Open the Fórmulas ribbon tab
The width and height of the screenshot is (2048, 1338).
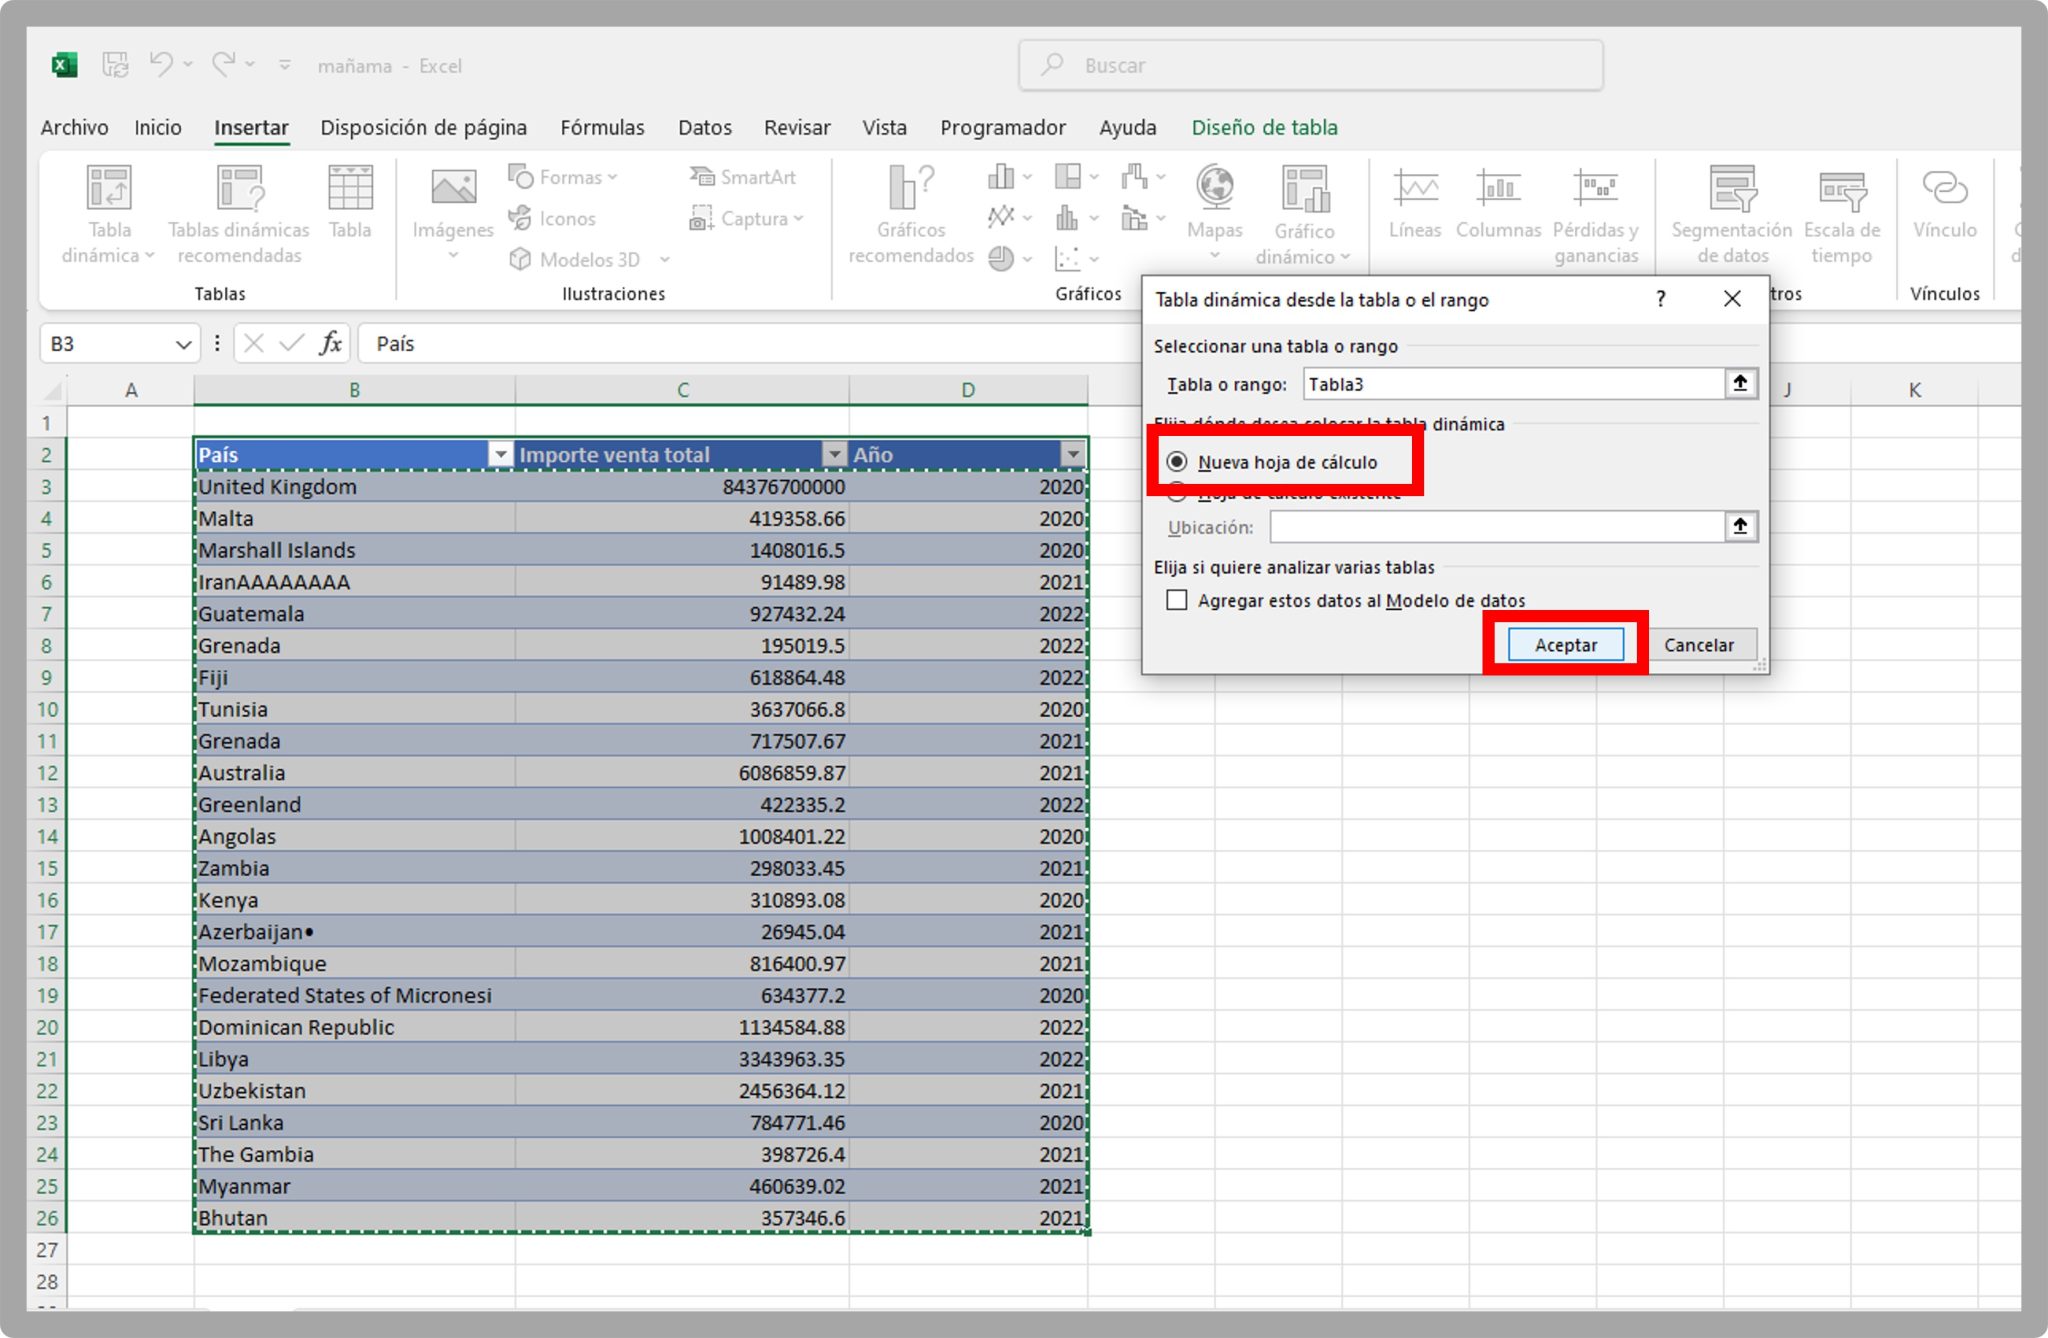601,127
